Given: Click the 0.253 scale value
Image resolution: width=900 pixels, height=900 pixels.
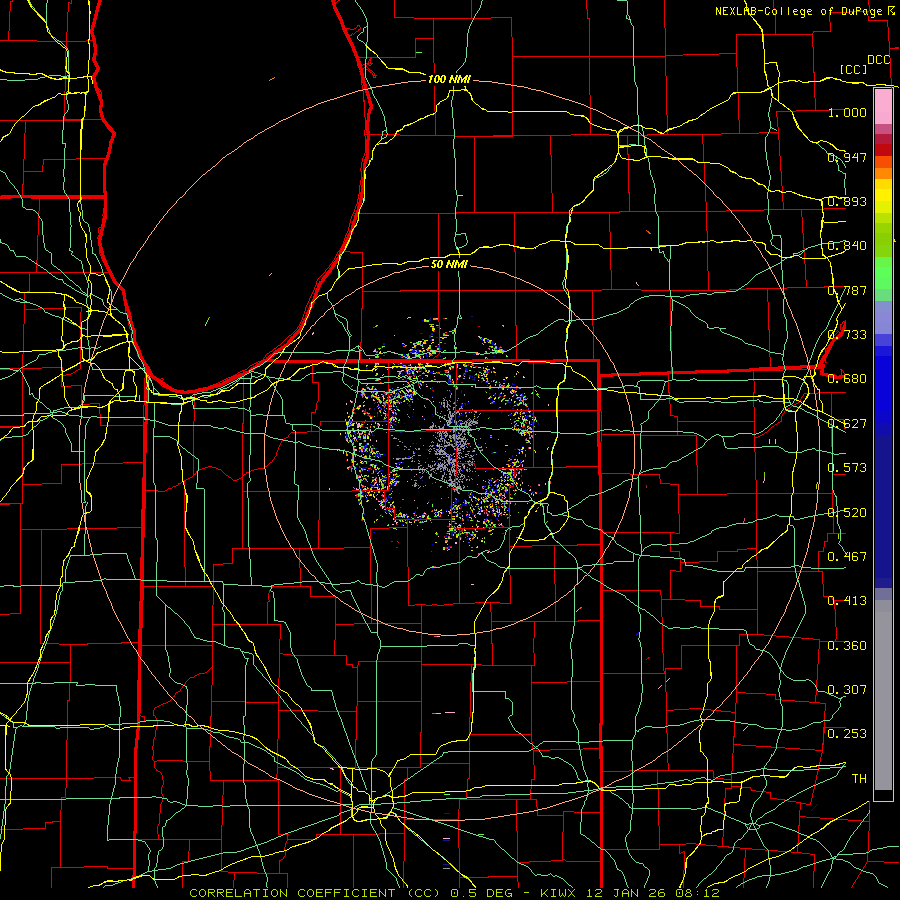Looking at the screenshot, I should pyautogui.click(x=847, y=734).
